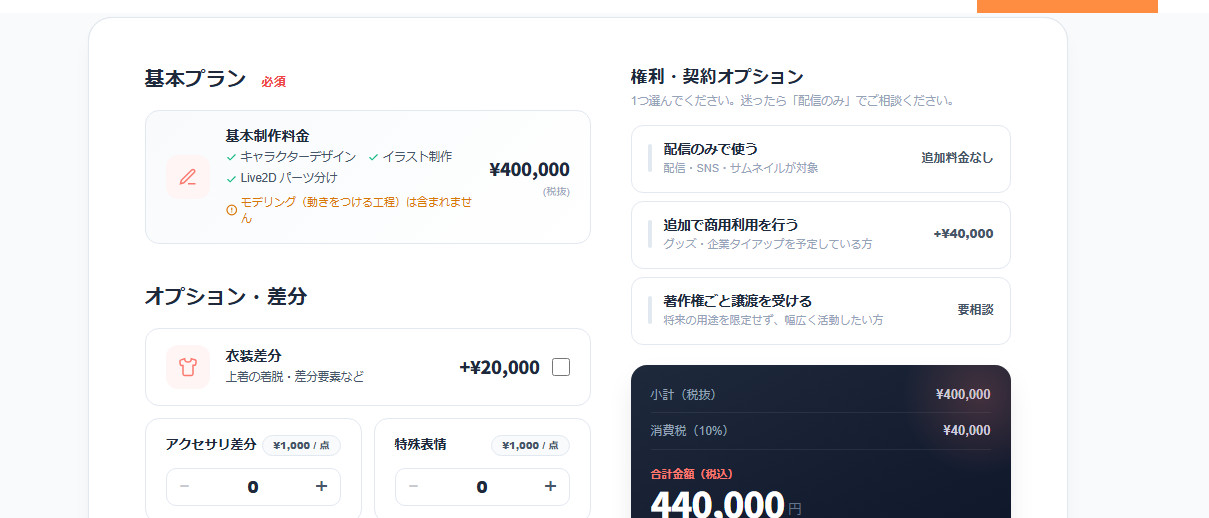Click the orange button at top right
The height and width of the screenshot is (518, 1209).
pyautogui.click(x=1066, y=6)
